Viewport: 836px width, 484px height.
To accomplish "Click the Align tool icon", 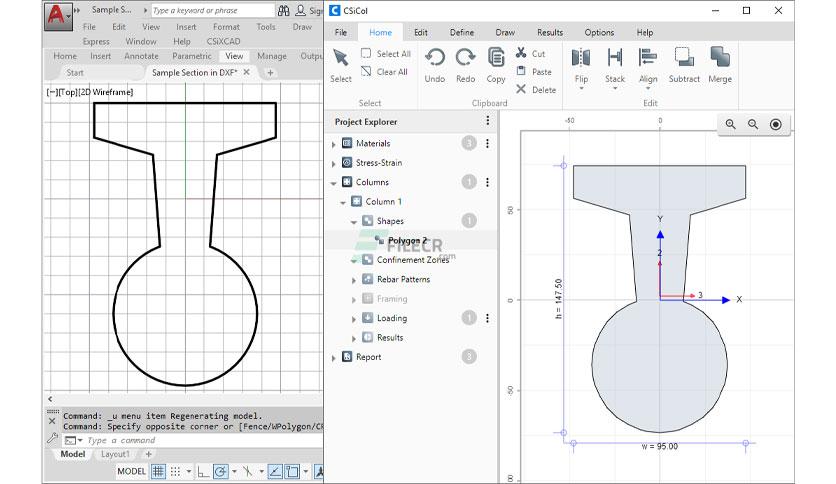I will point(648,58).
